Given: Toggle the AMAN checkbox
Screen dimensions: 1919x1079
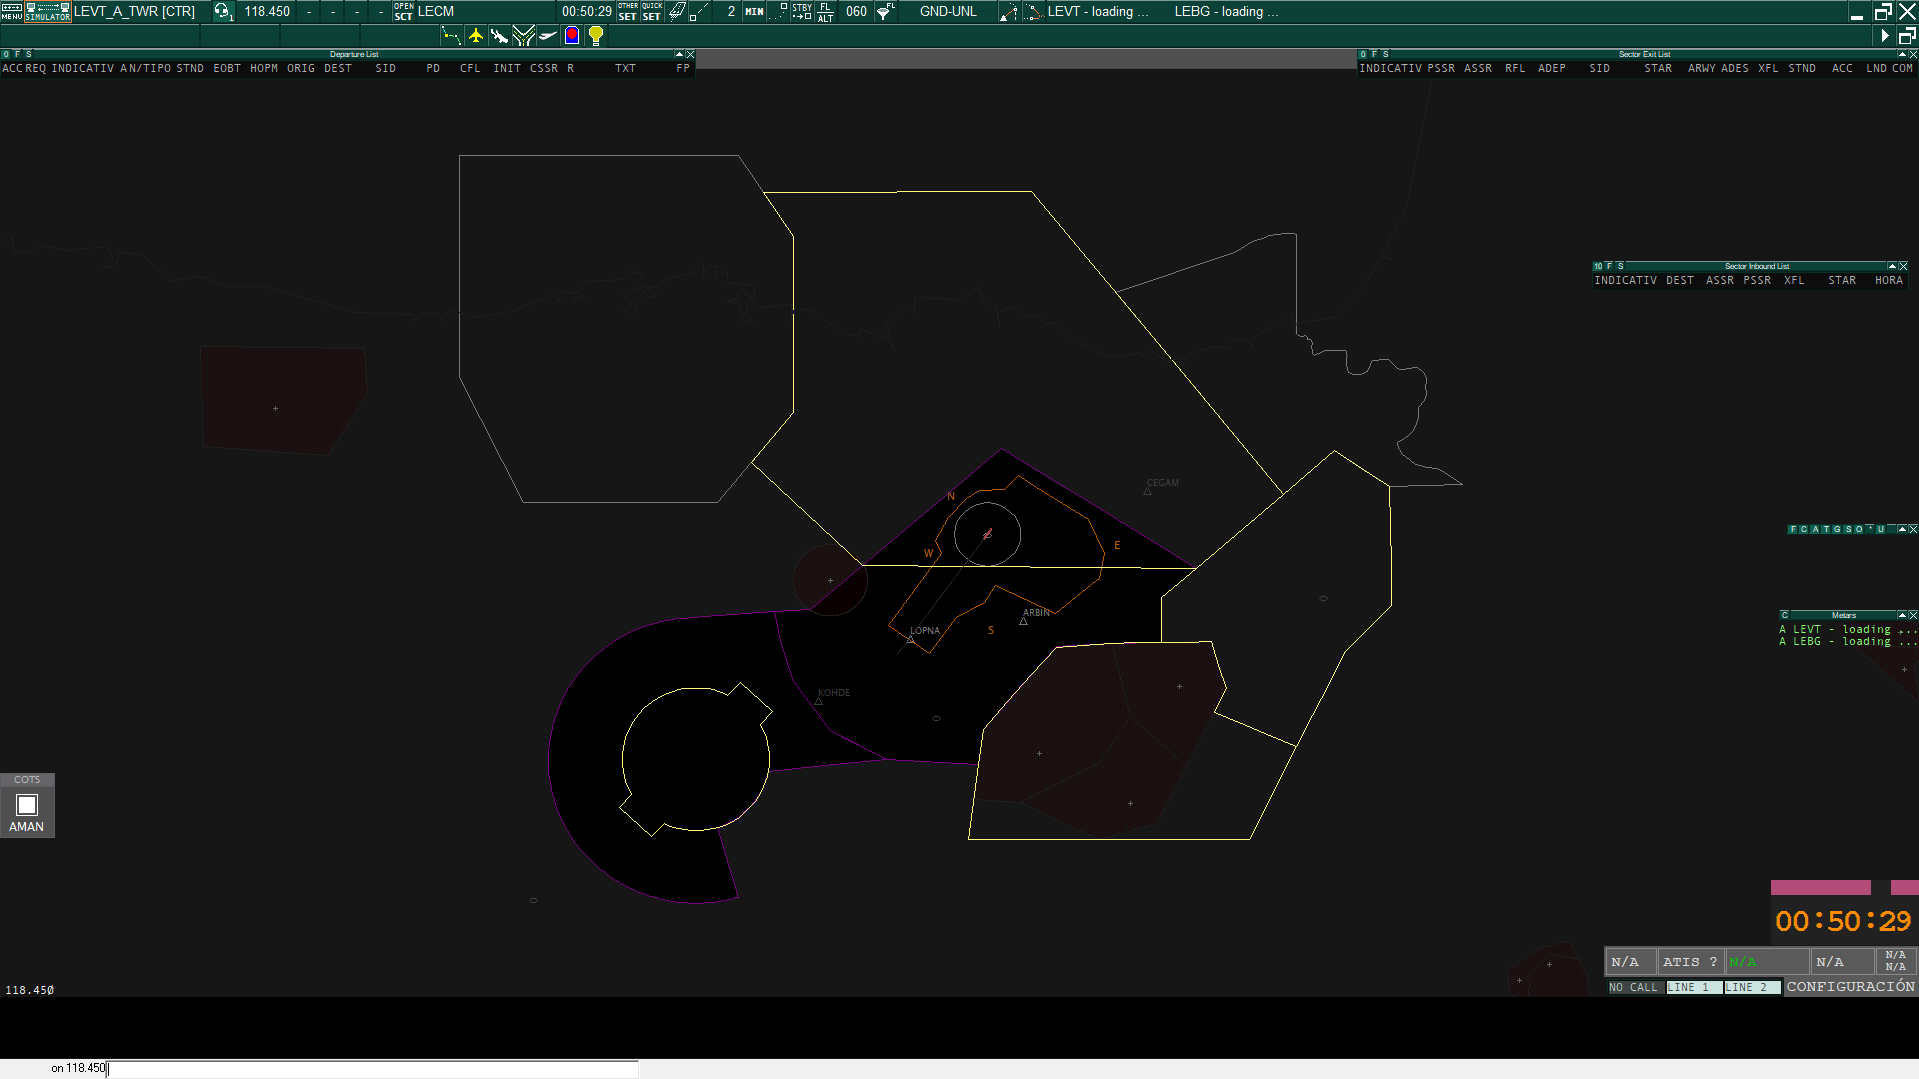Looking at the screenshot, I should (x=27, y=805).
